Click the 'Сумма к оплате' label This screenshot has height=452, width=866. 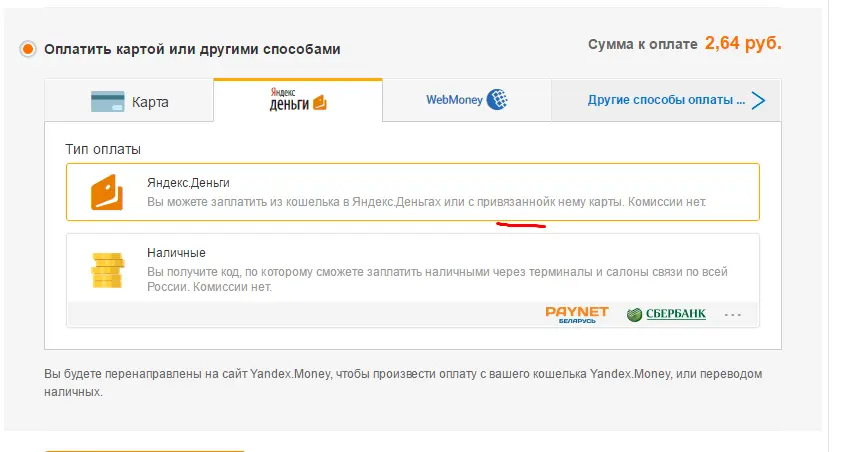click(x=642, y=44)
